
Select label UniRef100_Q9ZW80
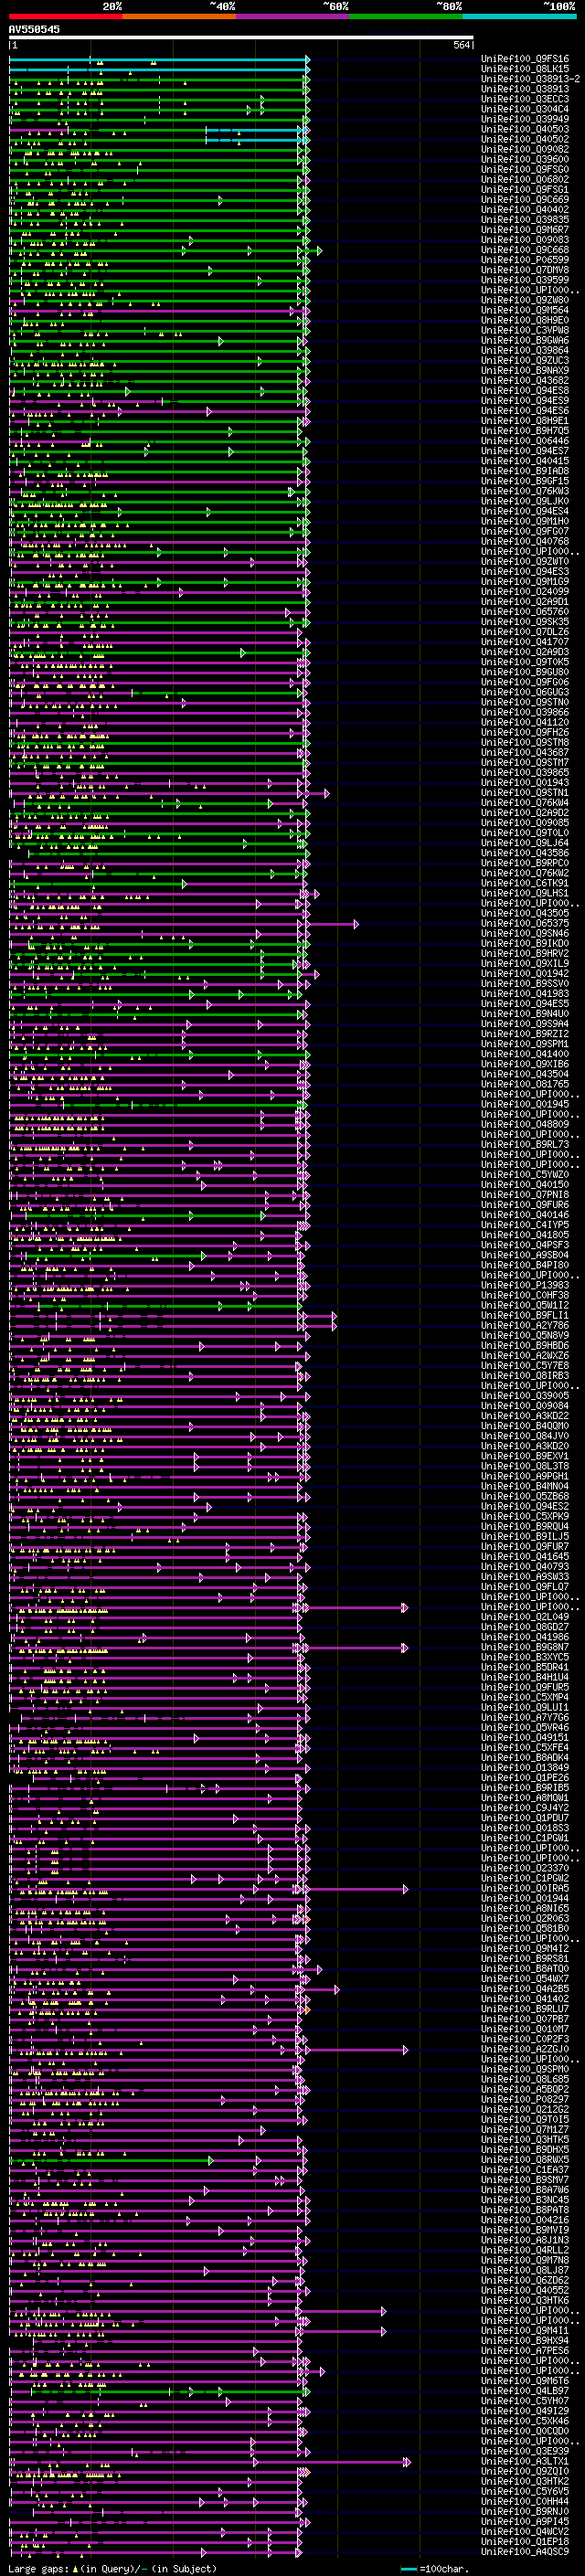(x=524, y=300)
